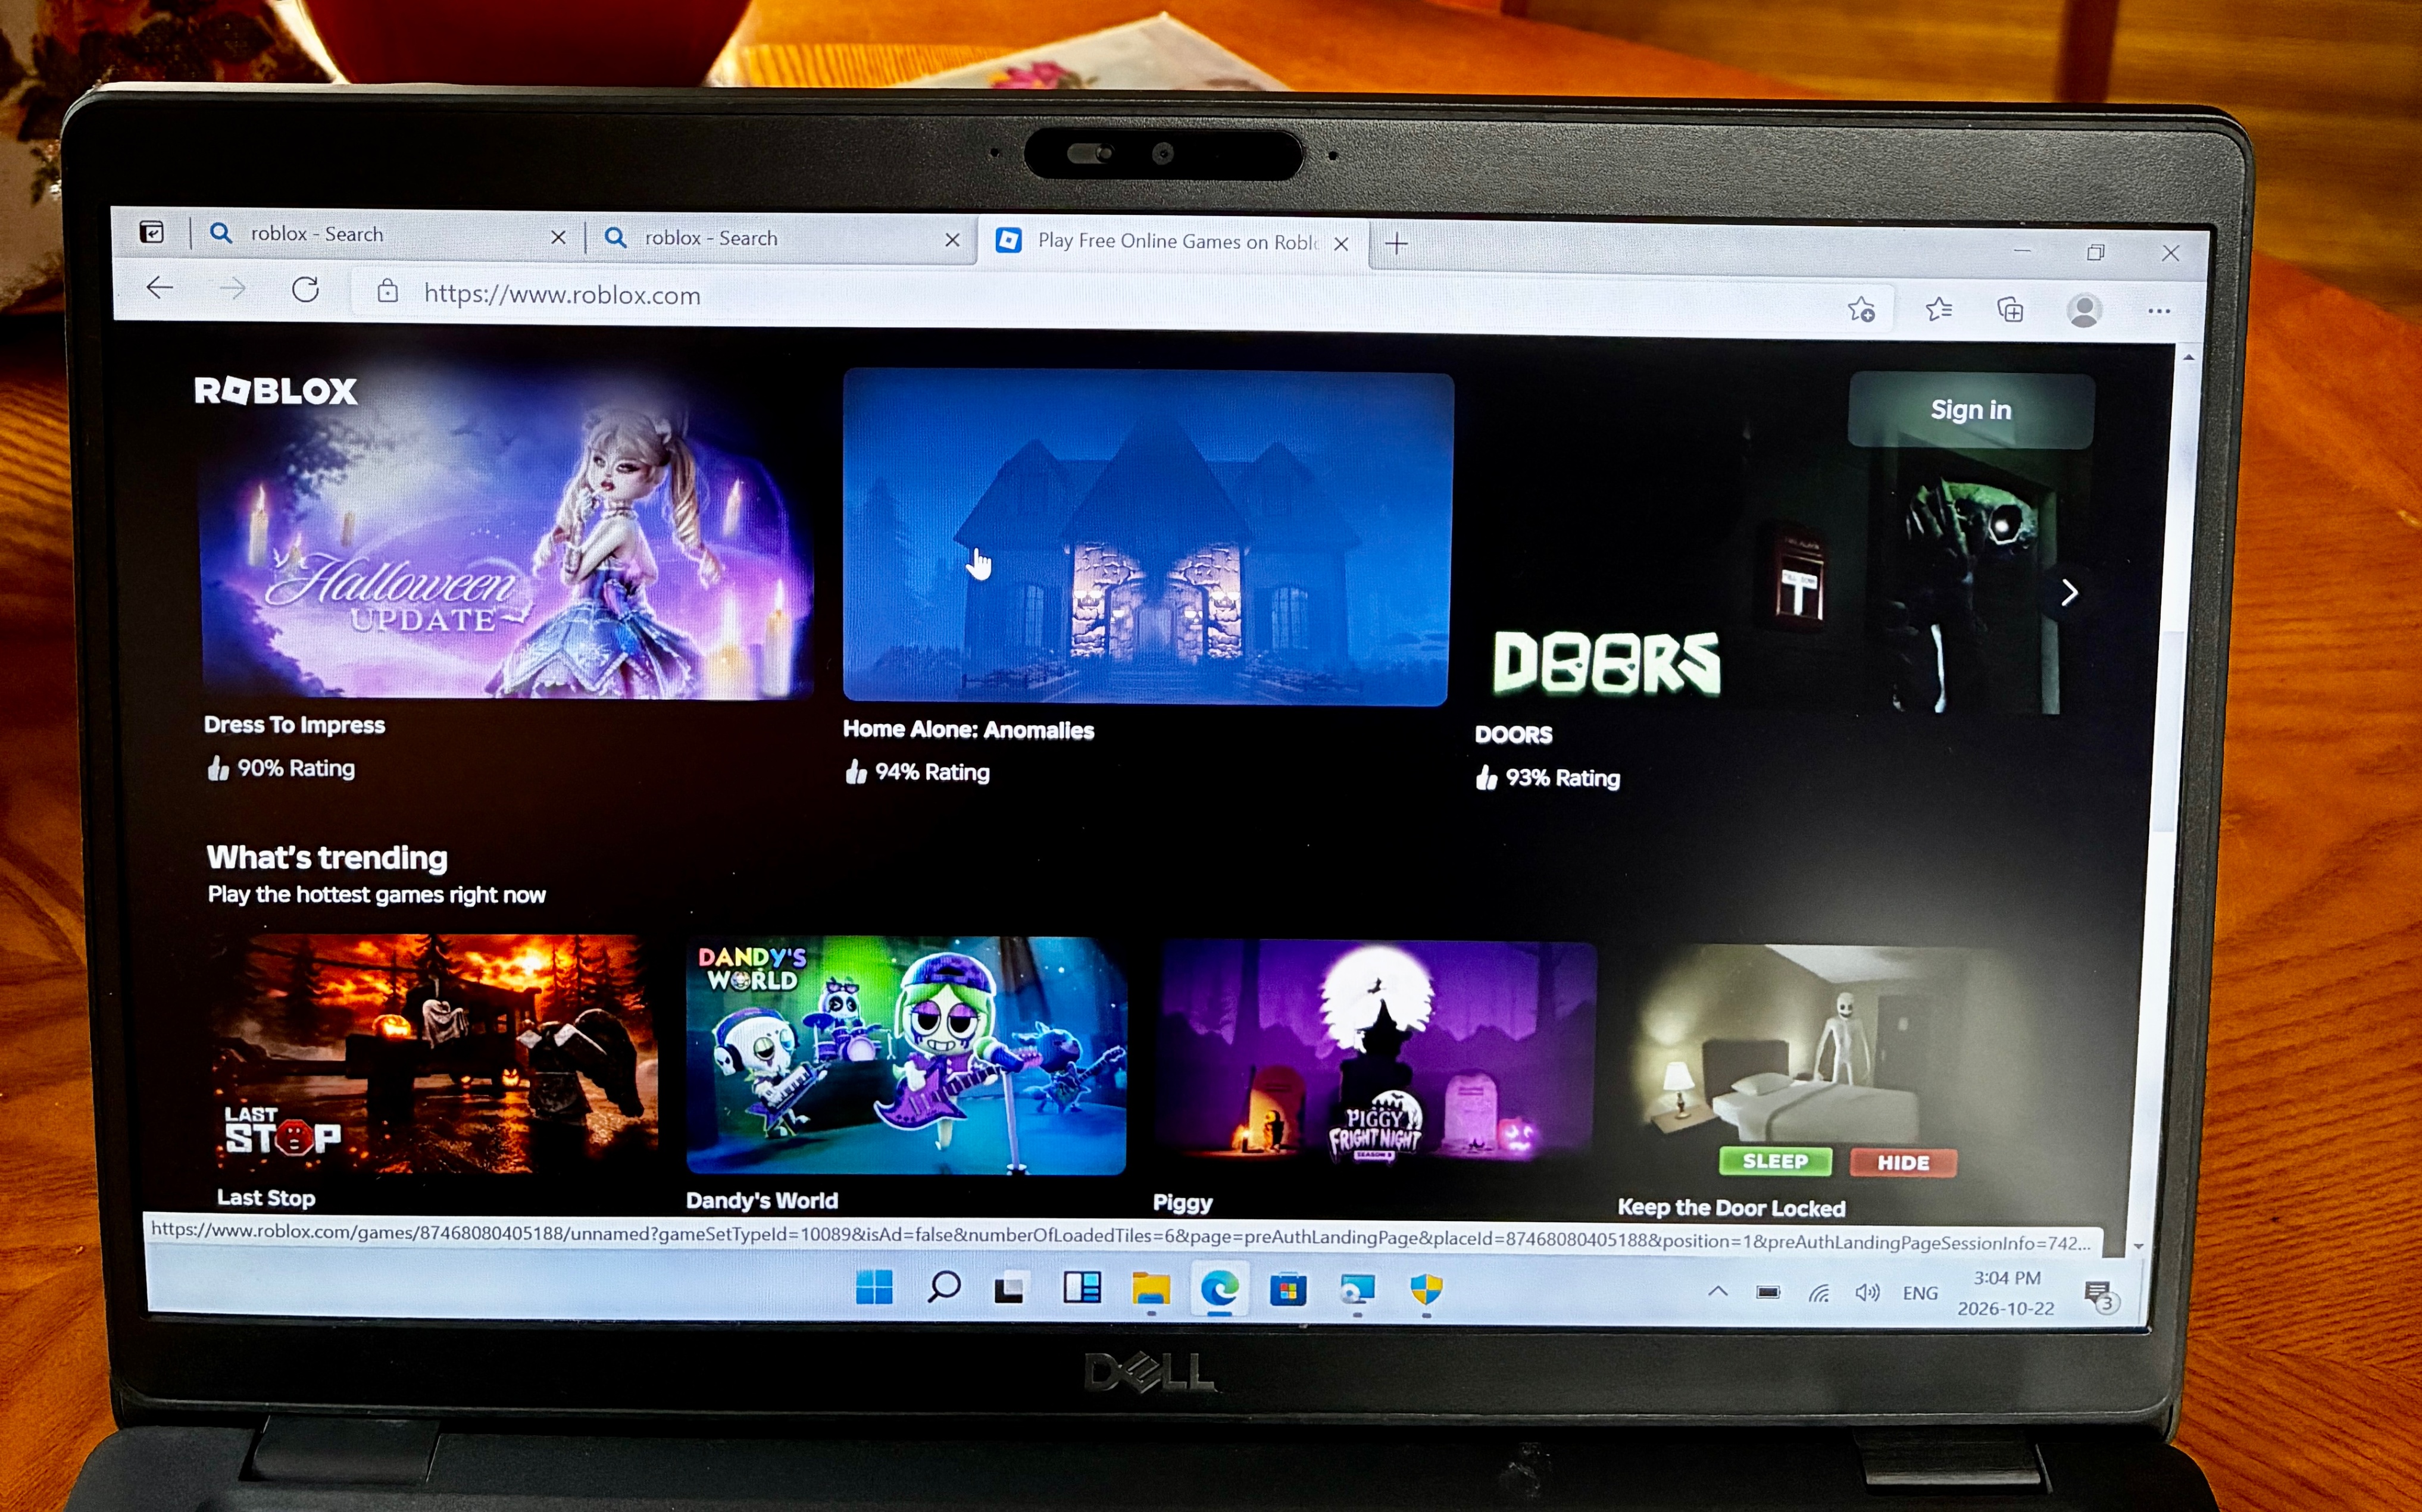Click the browser Back arrow

[x=160, y=288]
